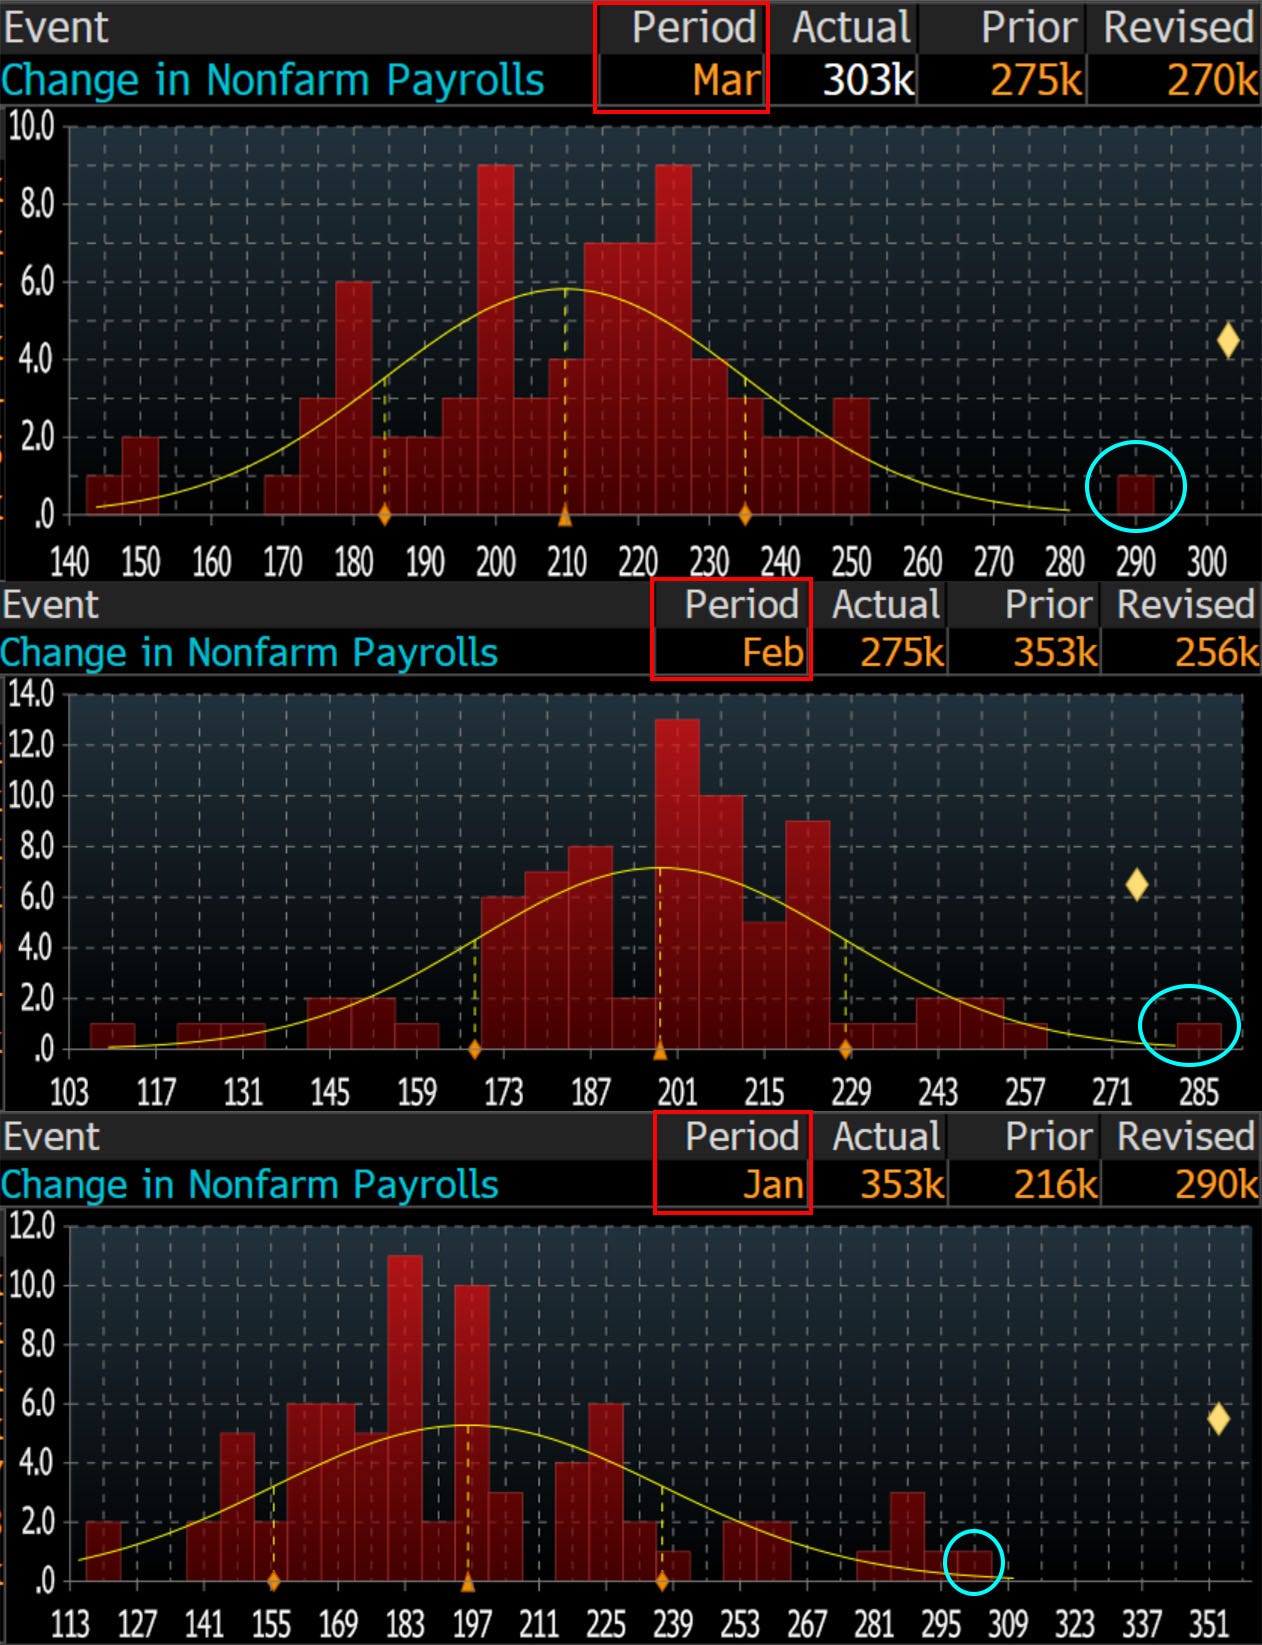Click the Actual column header in Mar panel
This screenshot has height=1645, width=1262.
coord(852,27)
